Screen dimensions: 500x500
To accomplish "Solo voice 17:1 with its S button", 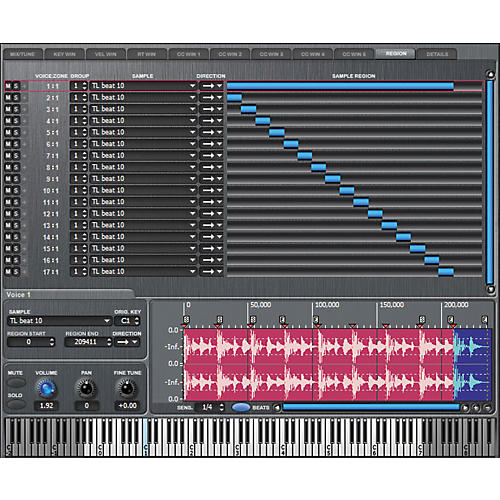I will (16, 272).
